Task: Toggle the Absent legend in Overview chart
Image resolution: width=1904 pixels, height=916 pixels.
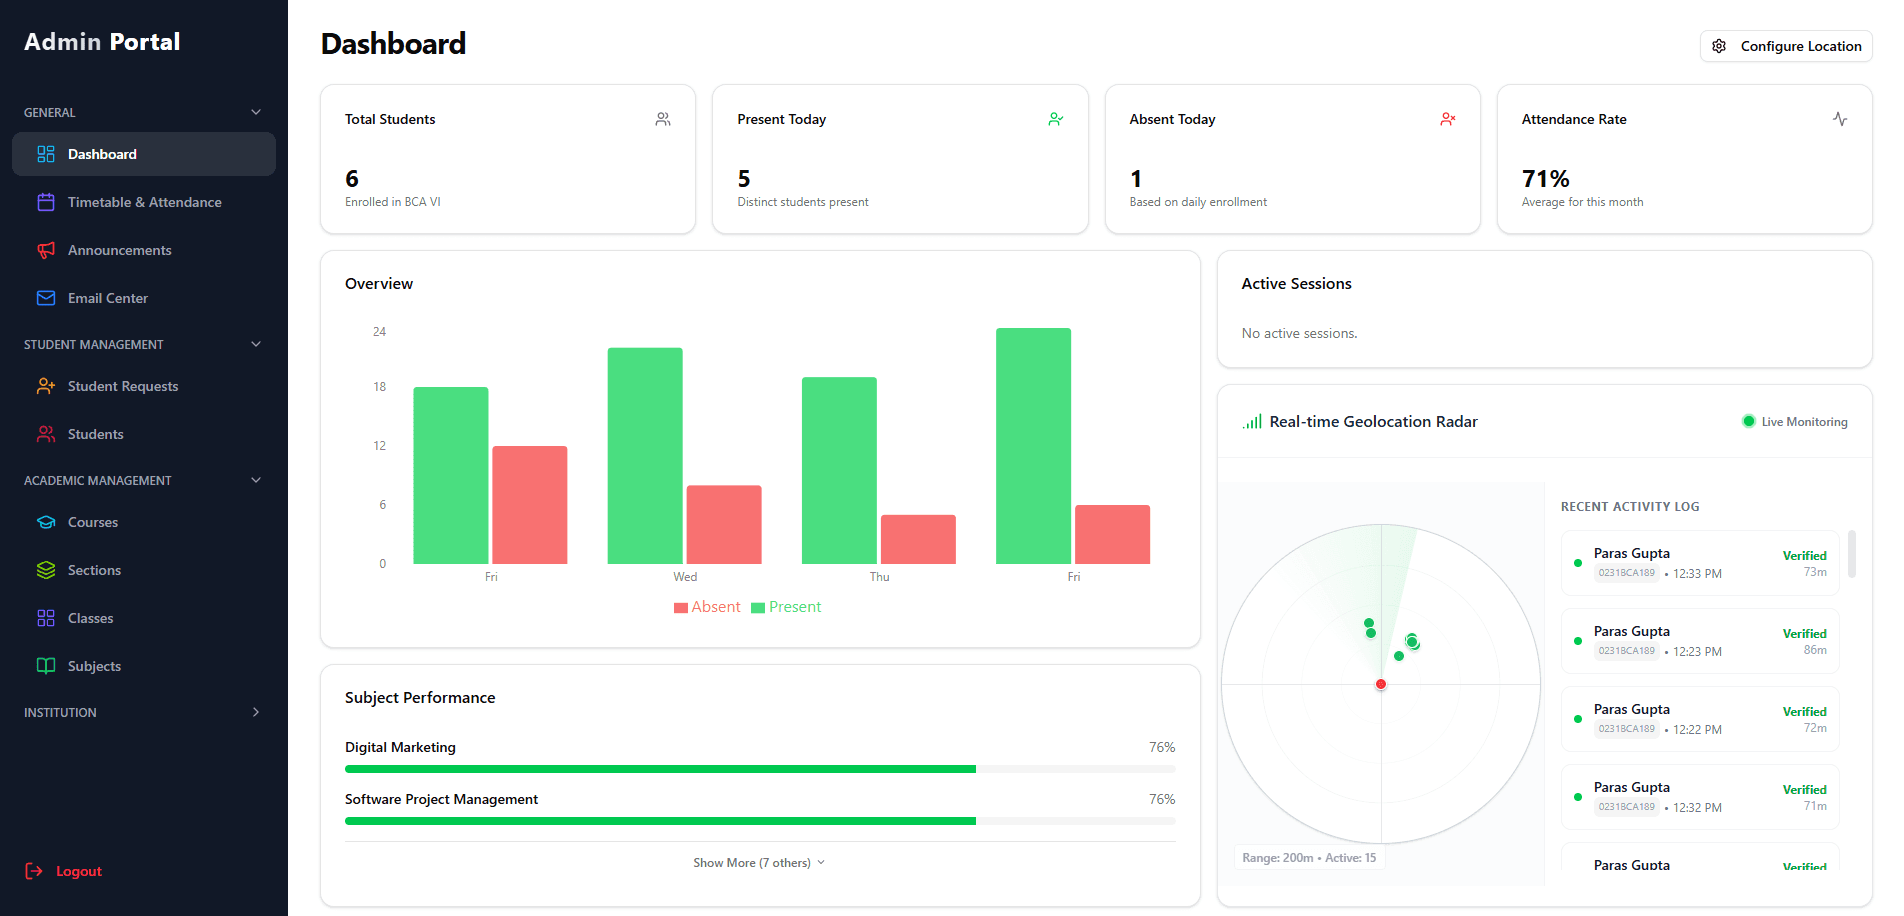Action: [x=707, y=607]
